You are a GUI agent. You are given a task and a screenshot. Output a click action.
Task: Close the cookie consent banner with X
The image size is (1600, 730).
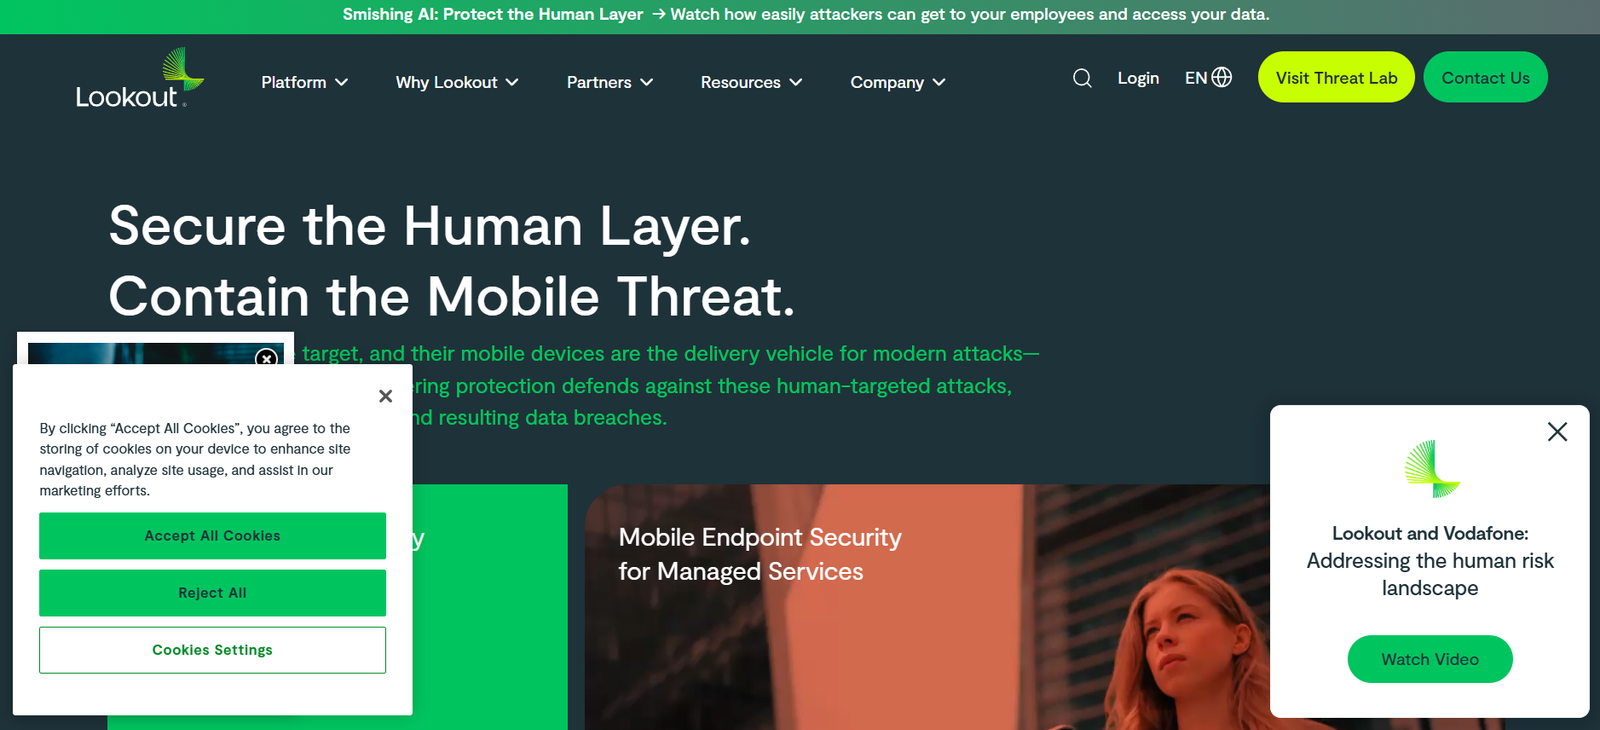pyautogui.click(x=386, y=396)
